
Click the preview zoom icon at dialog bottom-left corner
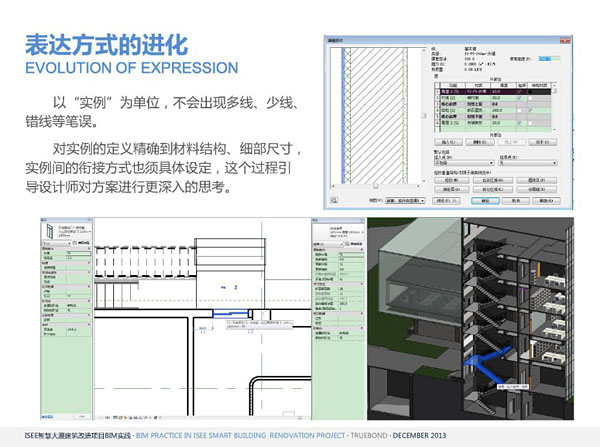(334, 200)
